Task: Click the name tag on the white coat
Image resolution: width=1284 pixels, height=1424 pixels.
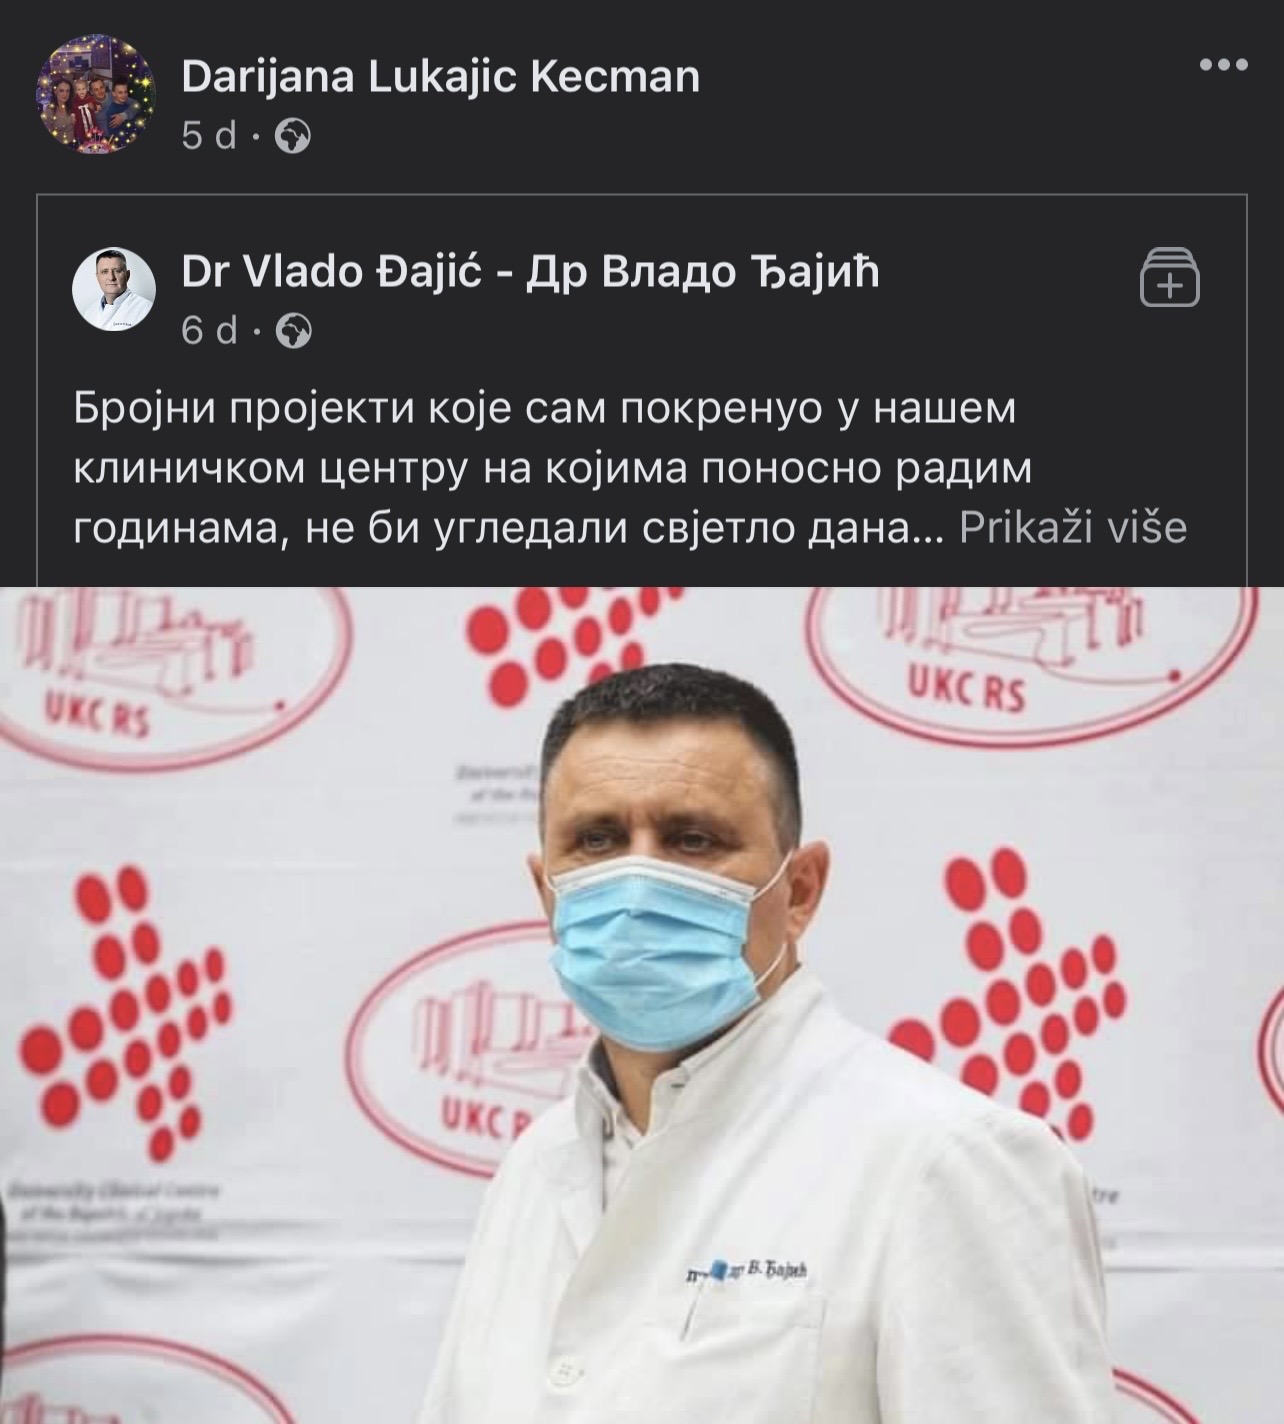Action: (747, 1271)
